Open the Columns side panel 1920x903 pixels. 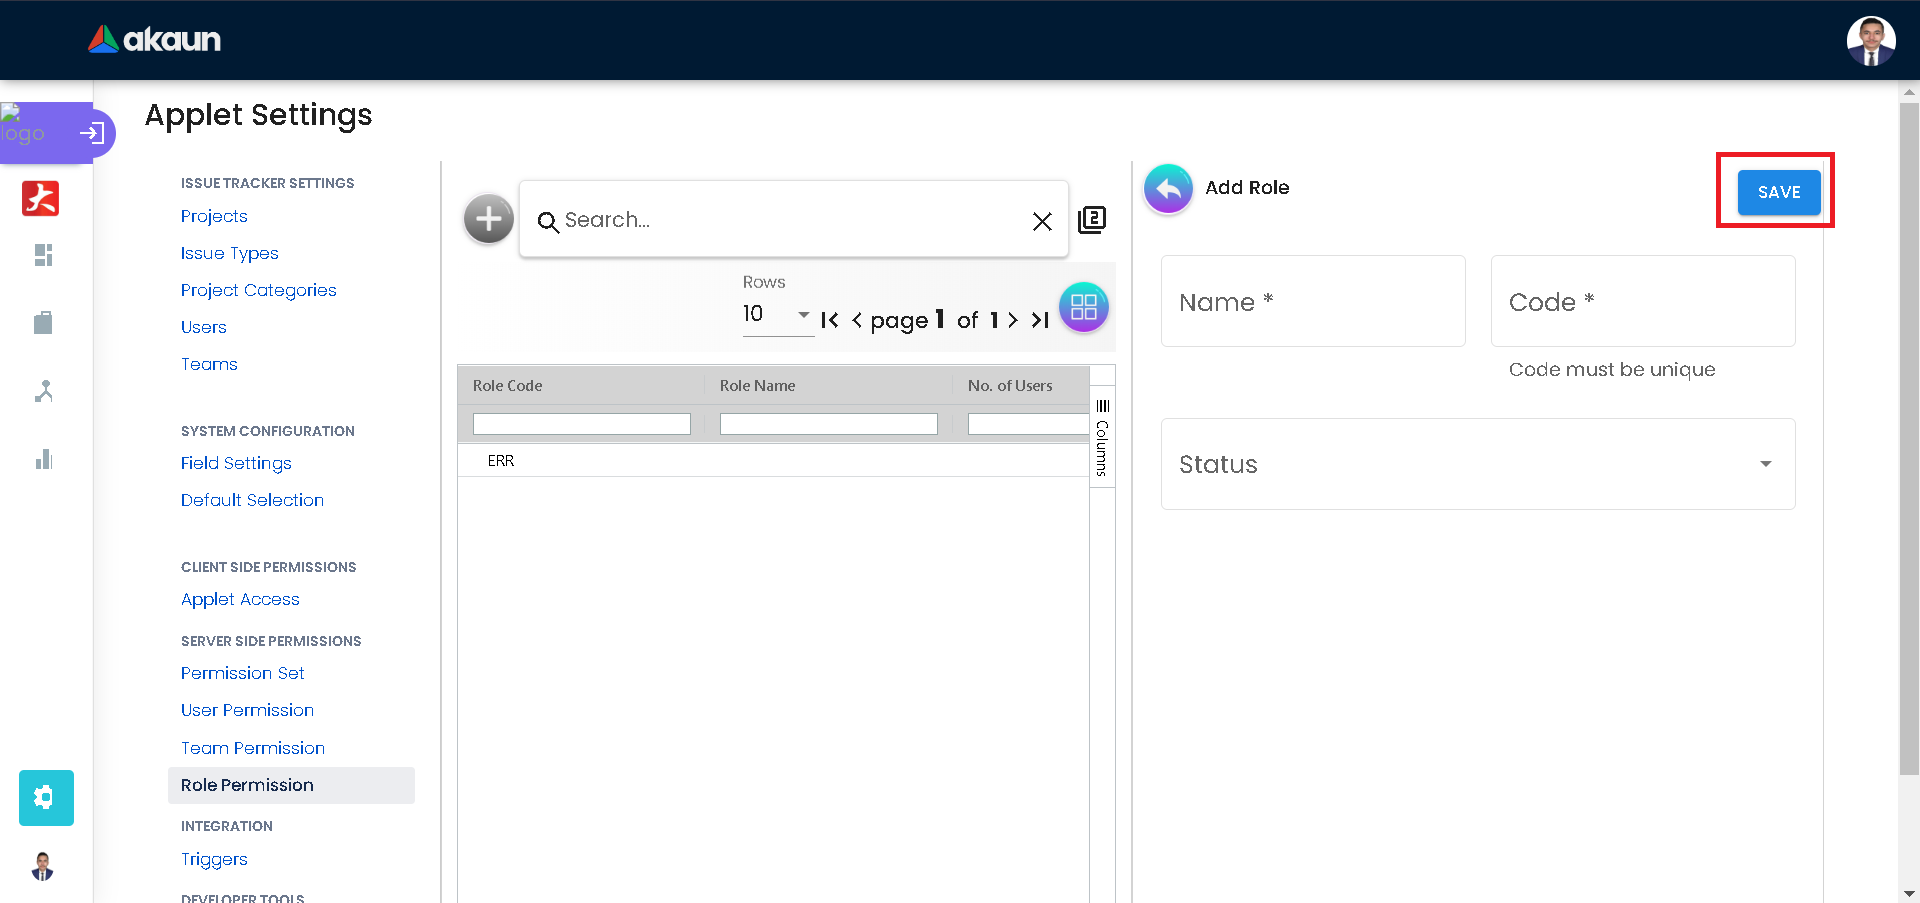tap(1102, 437)
